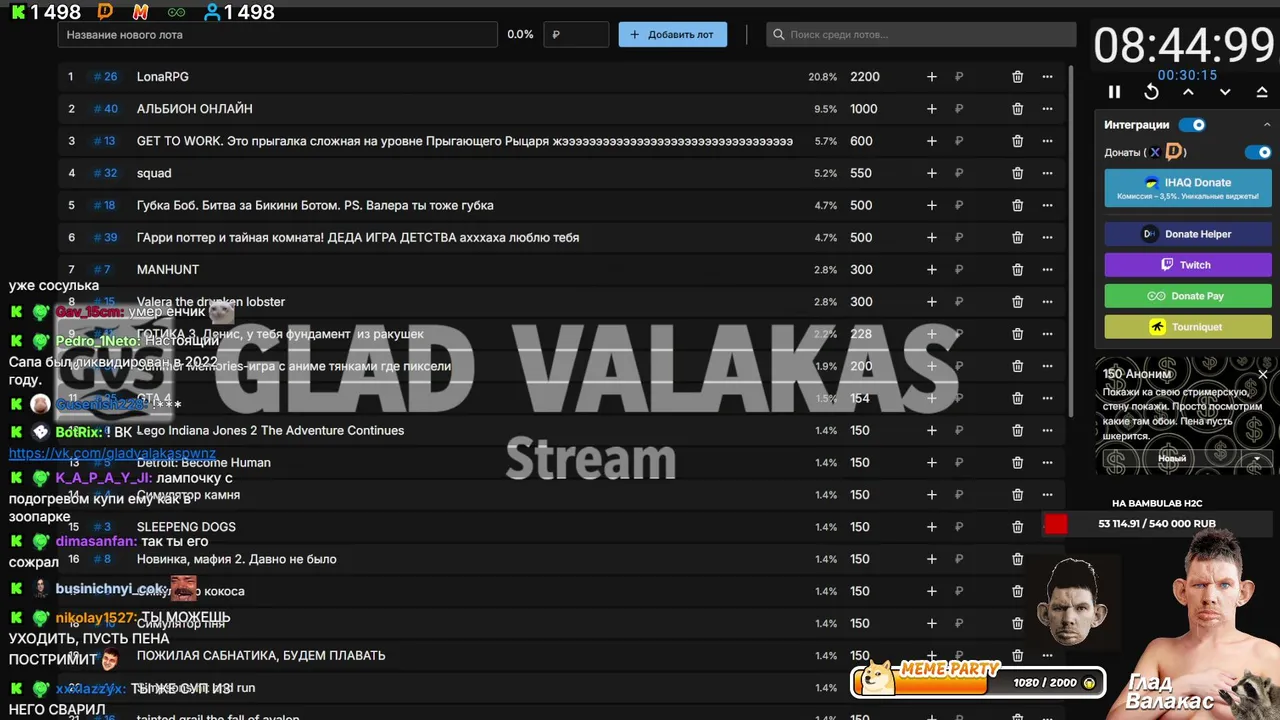Viewport: 1280px width, 720px height.
Task: Expand the donation card with chevron
Action: (x=1257, y=458)
